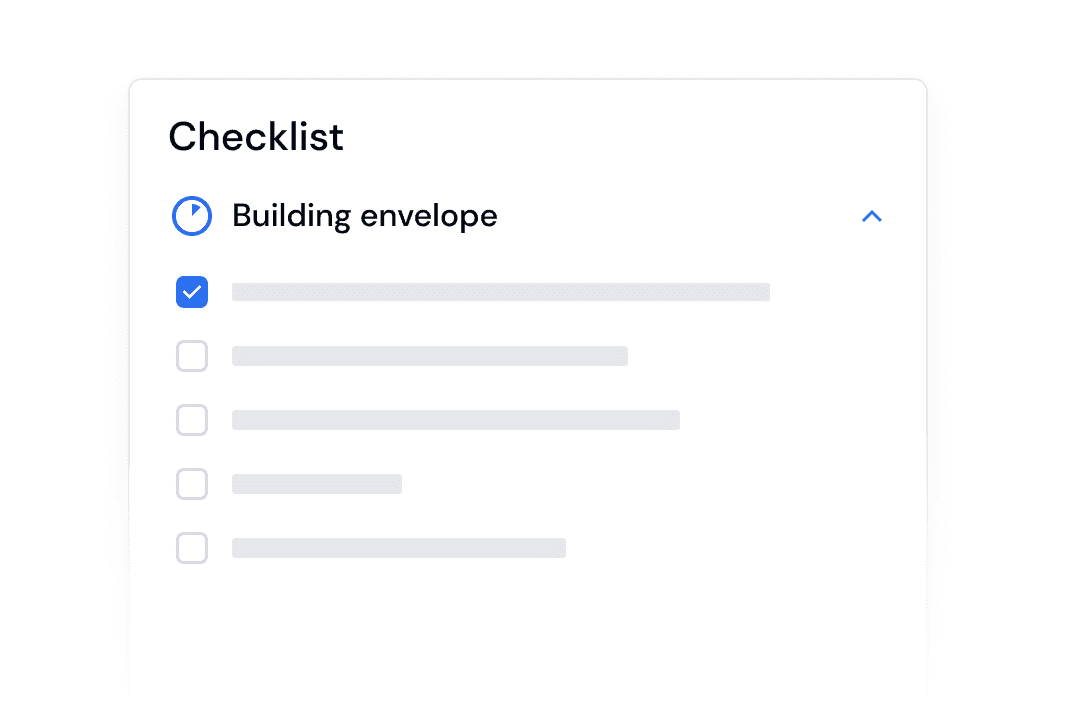
Task: Click the circular progress icon beside Building envelope
Action: pos(192,216)
